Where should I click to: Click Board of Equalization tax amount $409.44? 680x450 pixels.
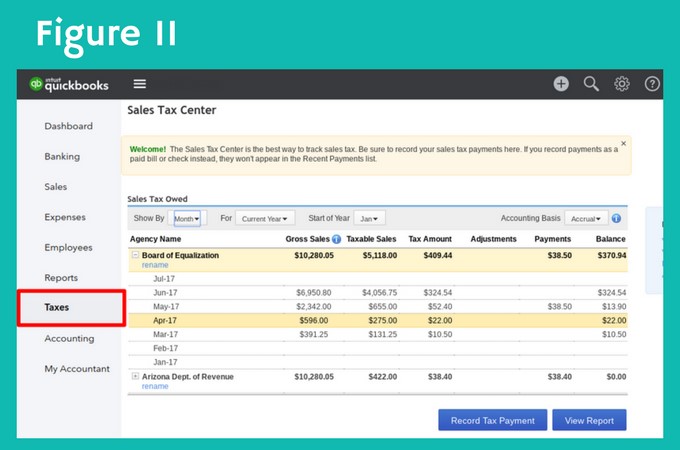point(438,255)
